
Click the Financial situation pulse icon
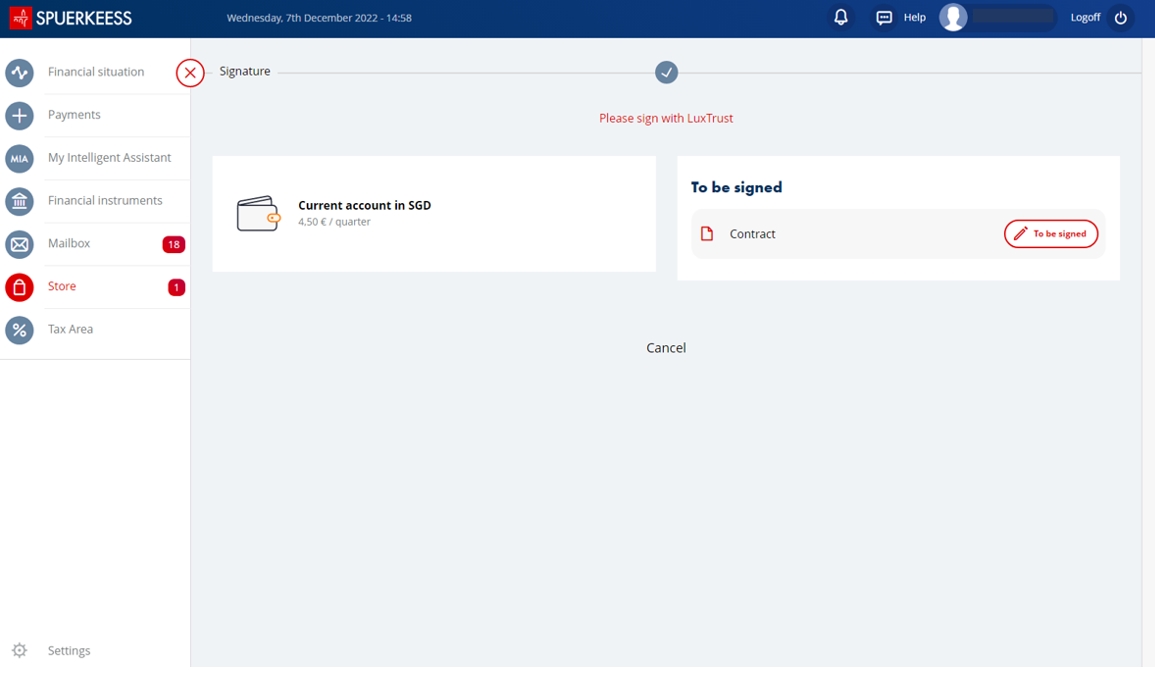coord(19,73)
